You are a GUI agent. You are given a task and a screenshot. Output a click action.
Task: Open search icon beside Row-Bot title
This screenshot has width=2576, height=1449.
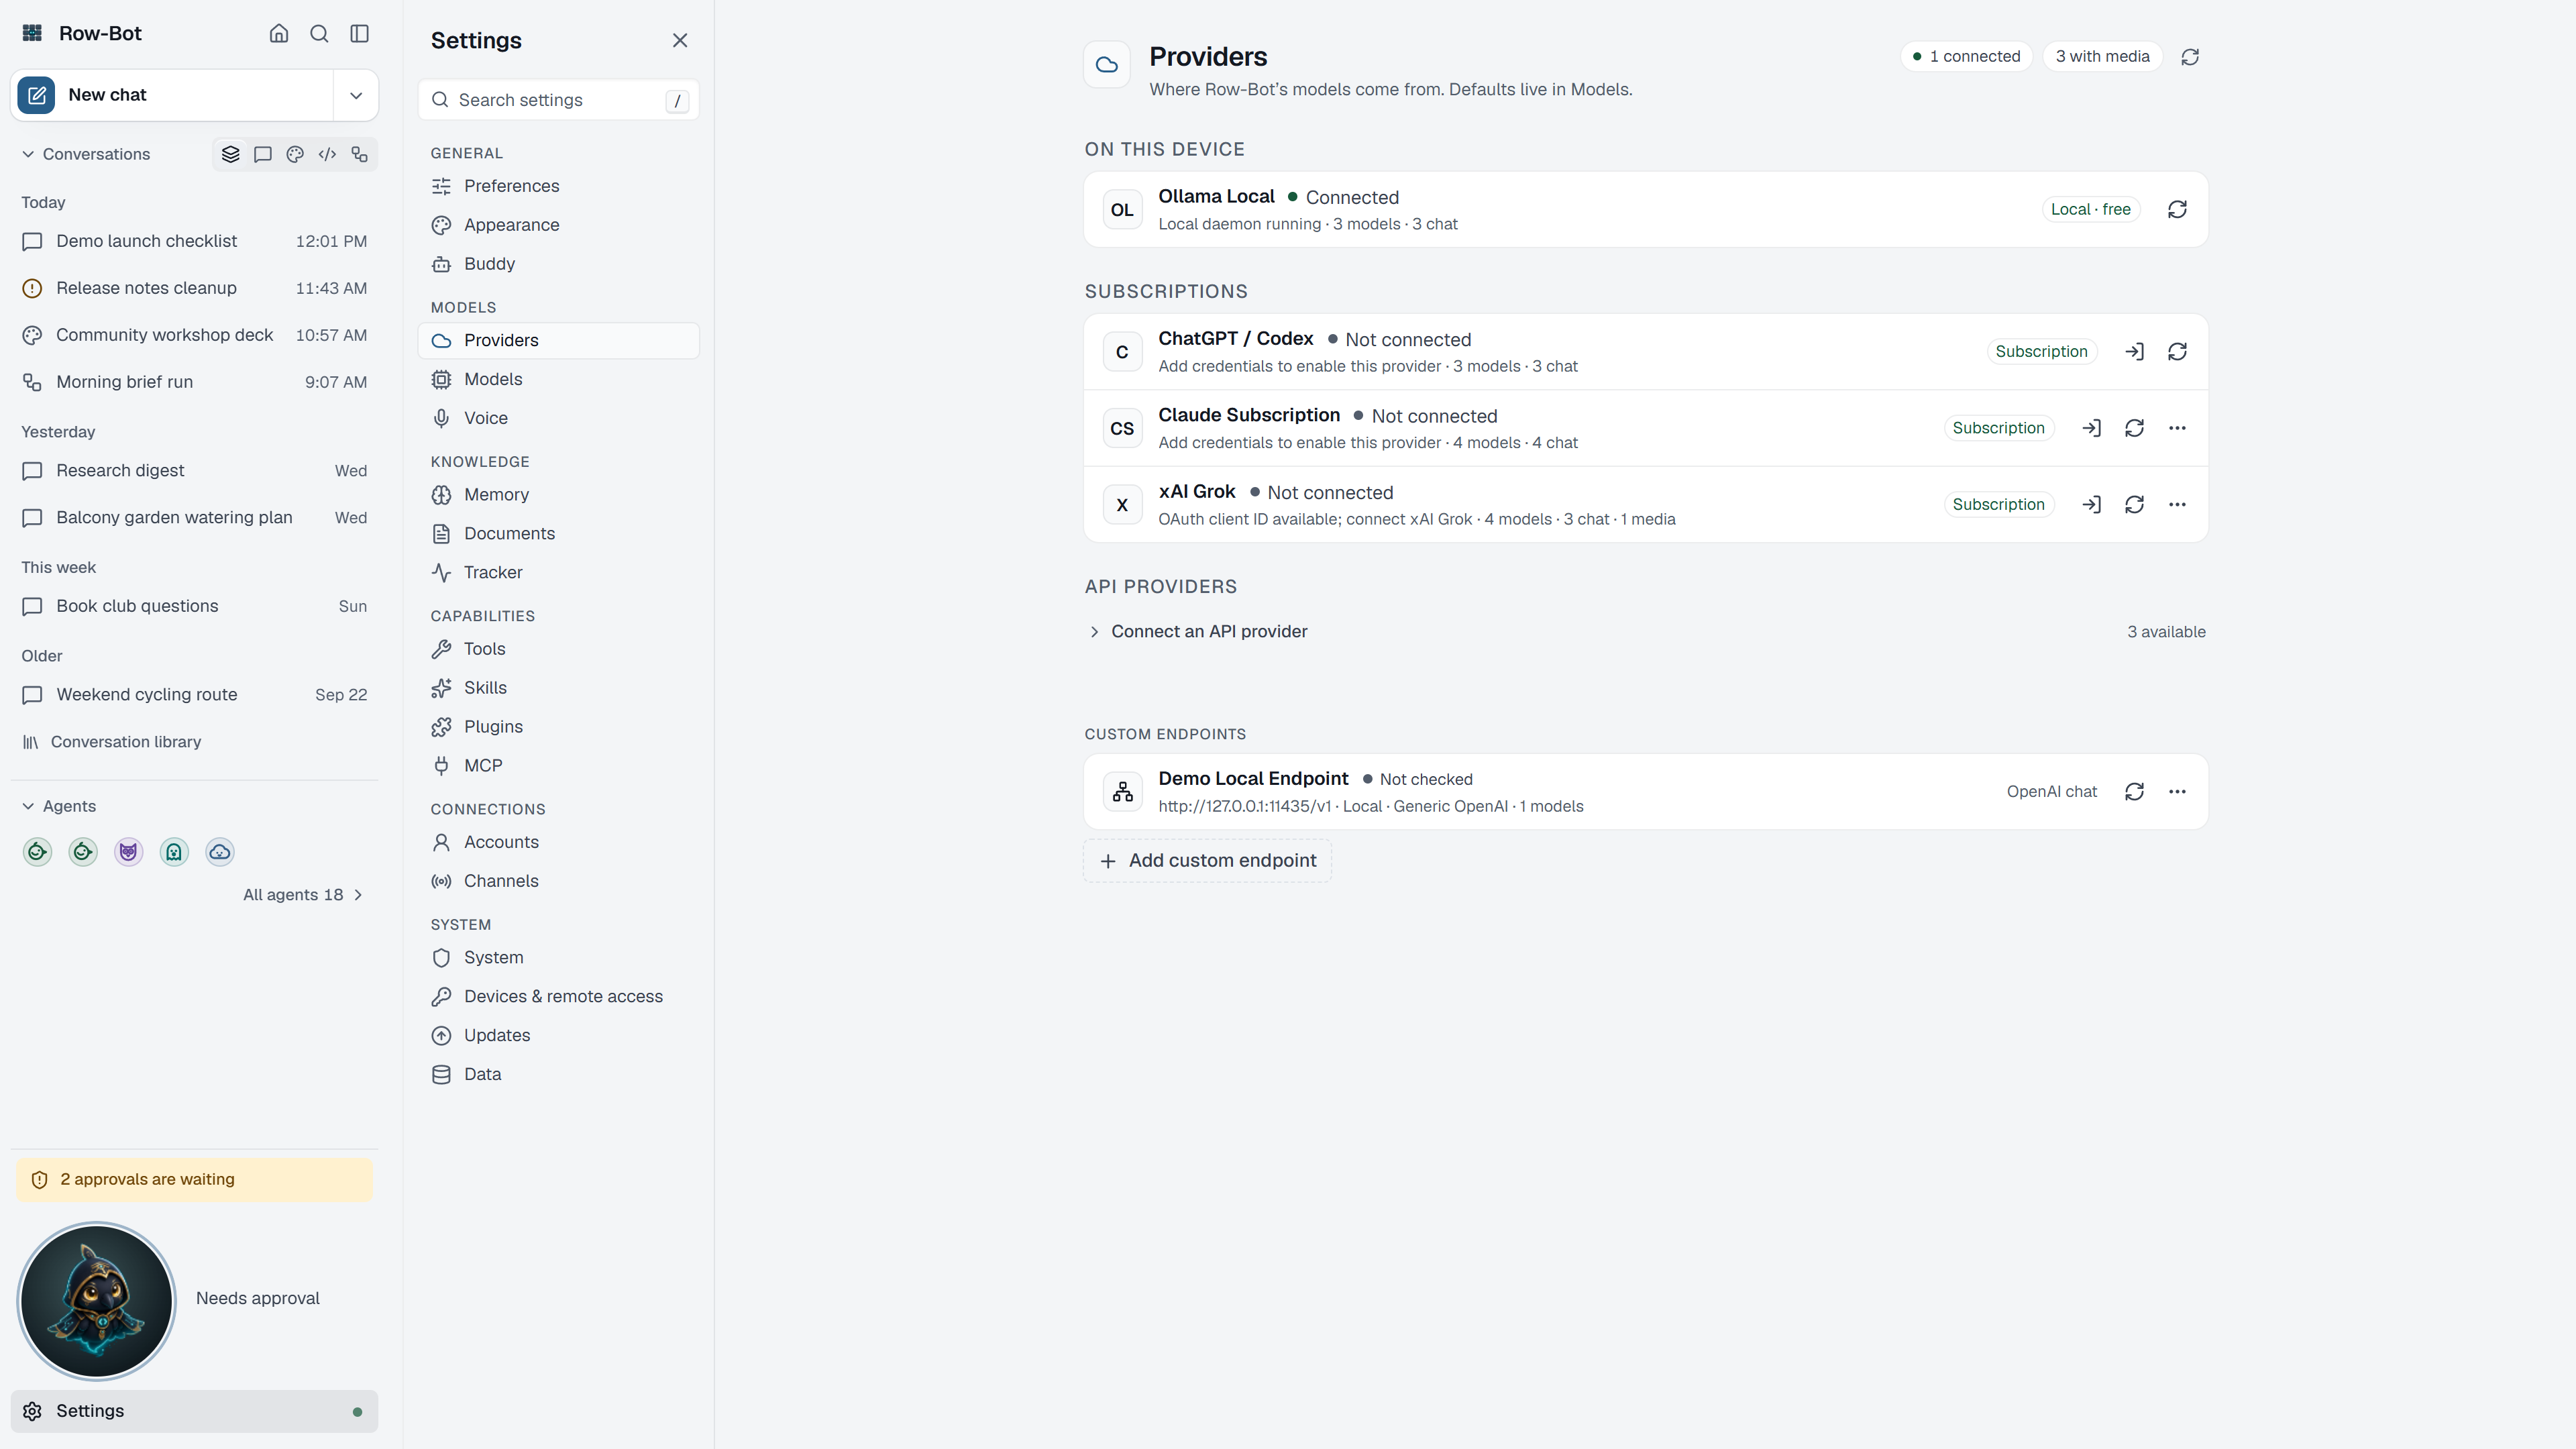pyautogui.click(x=319, y=33)
